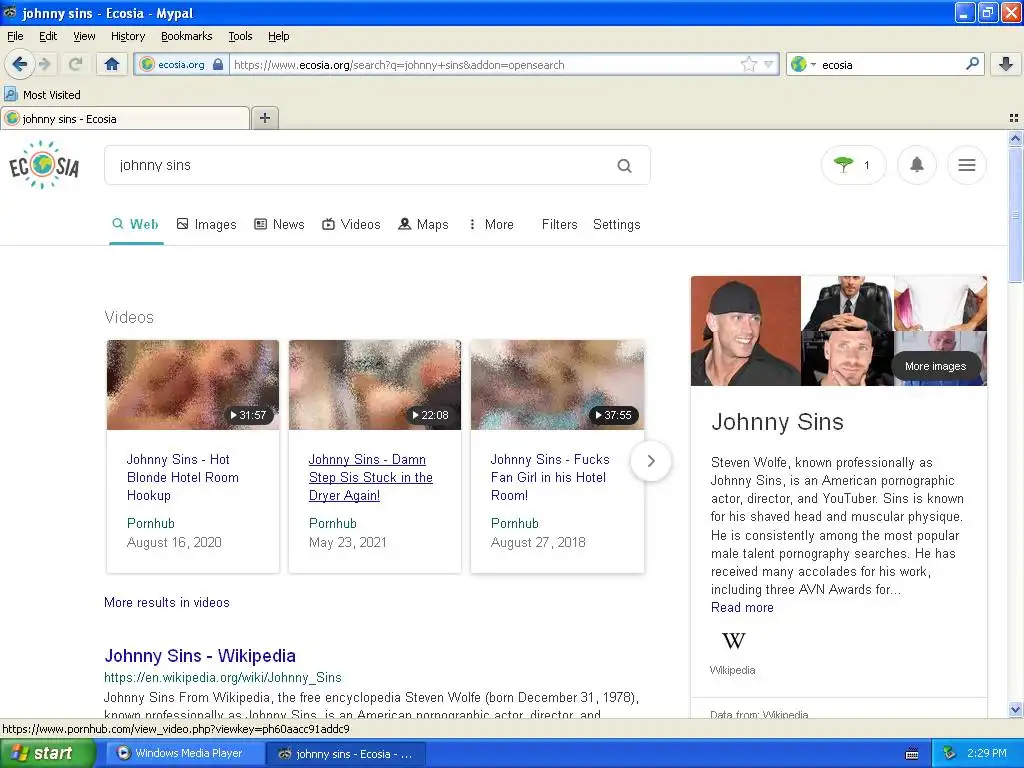The image size is (1024, 768).
Task: Open the View menu
Action: (x=84, y=36)
